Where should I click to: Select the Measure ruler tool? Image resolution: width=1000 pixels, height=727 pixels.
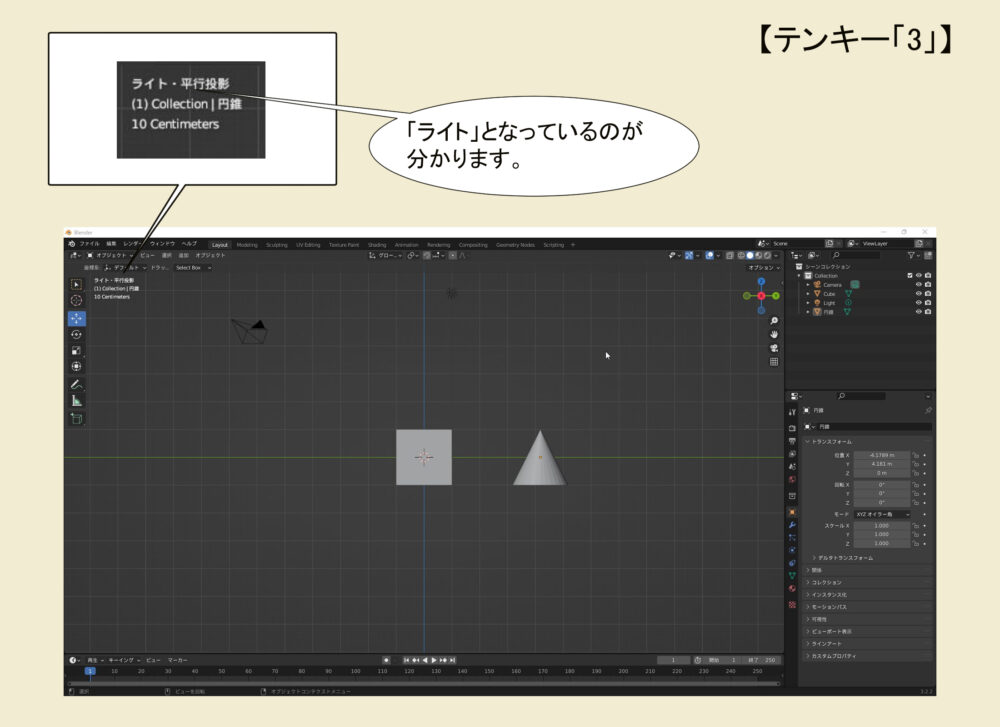[x=77, y=400]
